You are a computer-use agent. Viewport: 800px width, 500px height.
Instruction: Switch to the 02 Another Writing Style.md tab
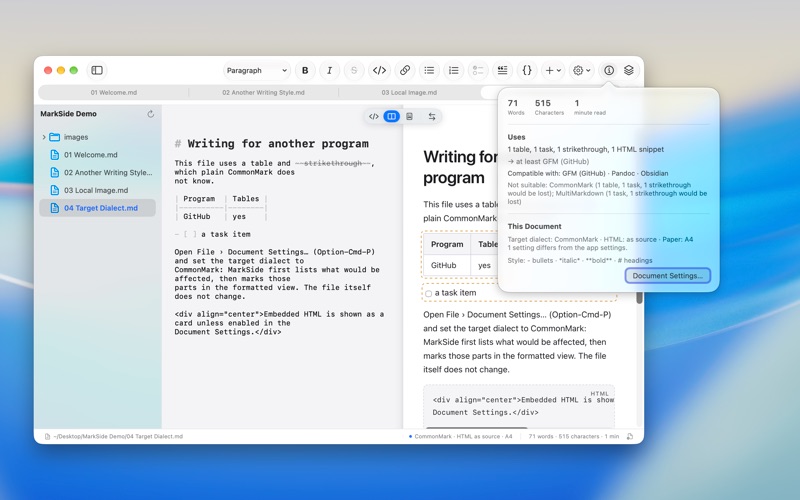pos(263,92)
